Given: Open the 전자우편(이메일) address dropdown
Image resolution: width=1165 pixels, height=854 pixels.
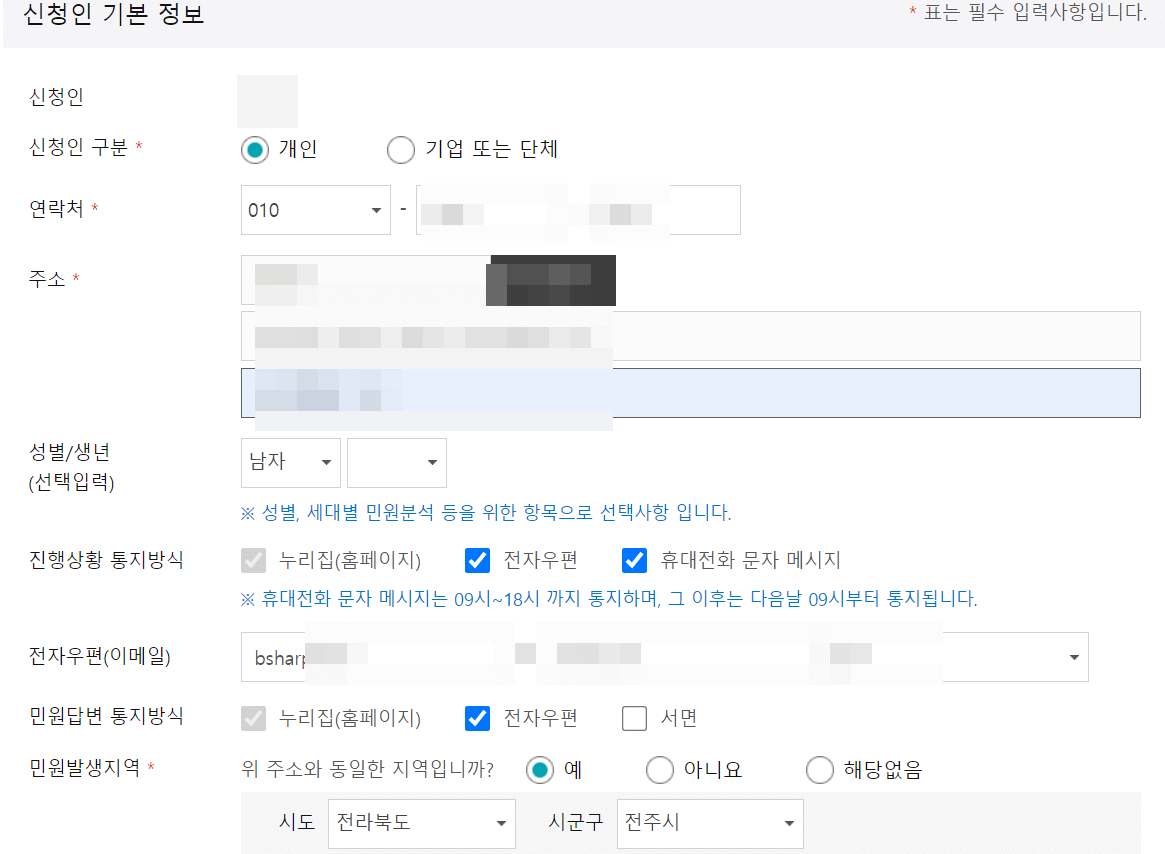Looking at the screenshot, I should (x=664, y=657).
